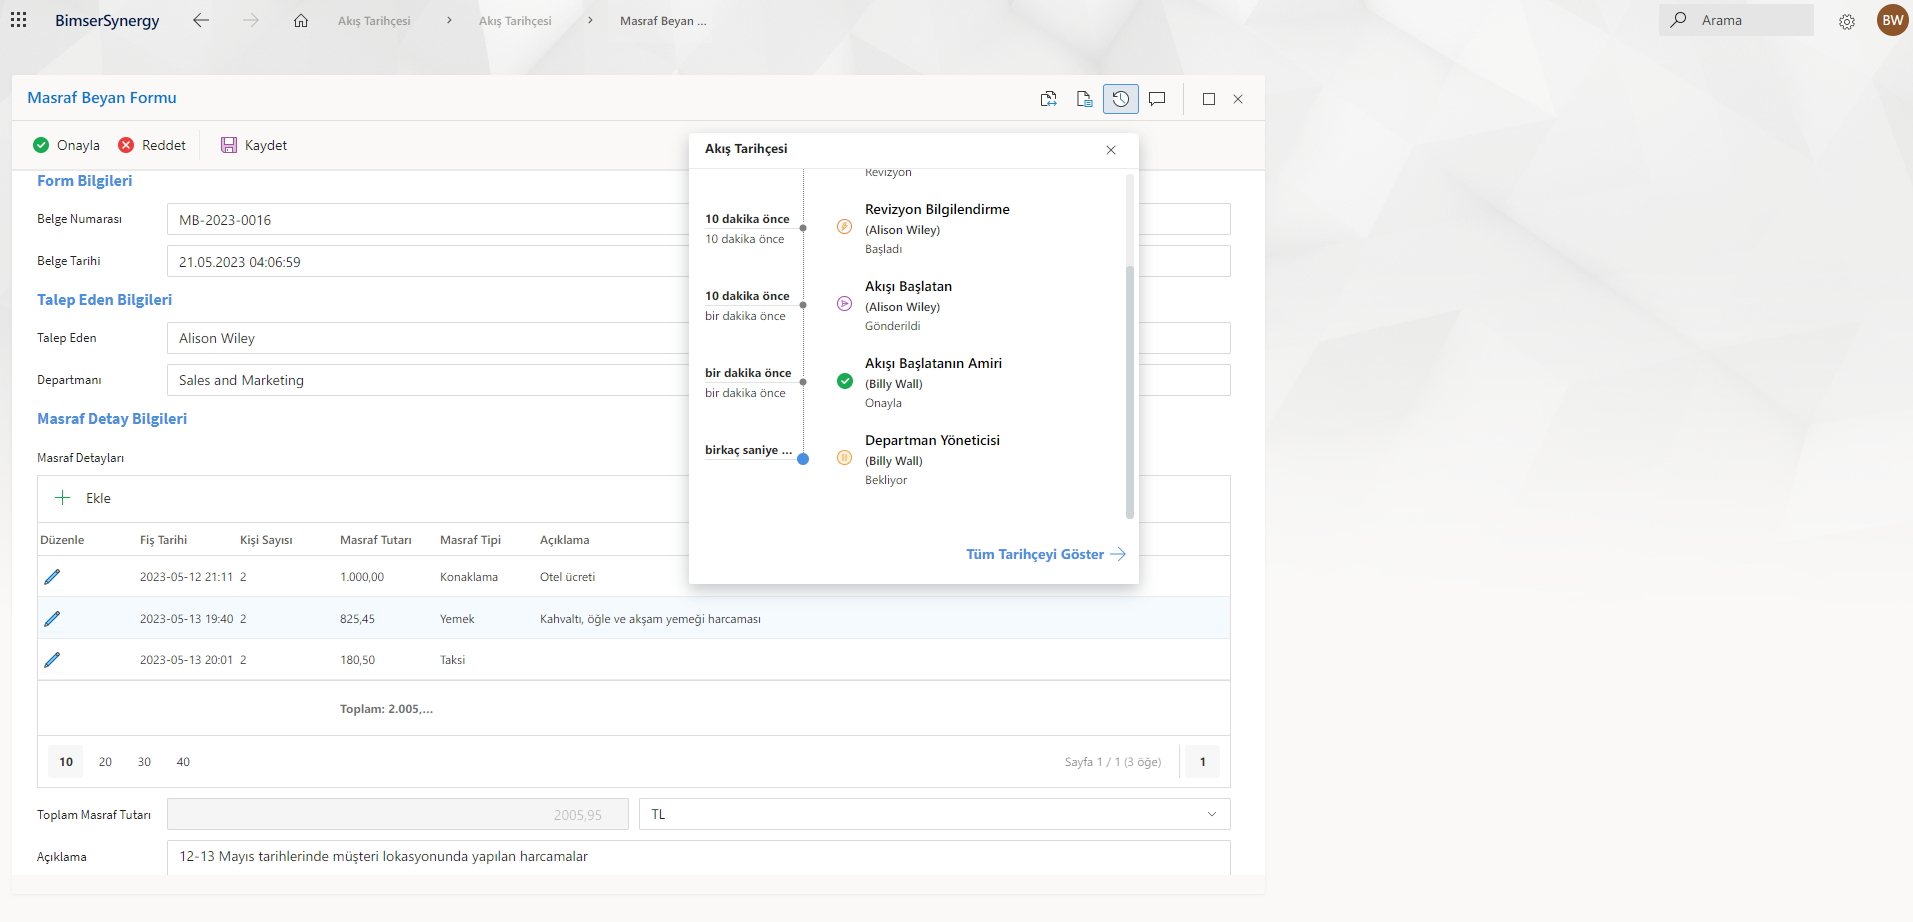Set page size to 20
Image resolution: width=1913 pixels, height=922 pixels.
tap(105, 762)
